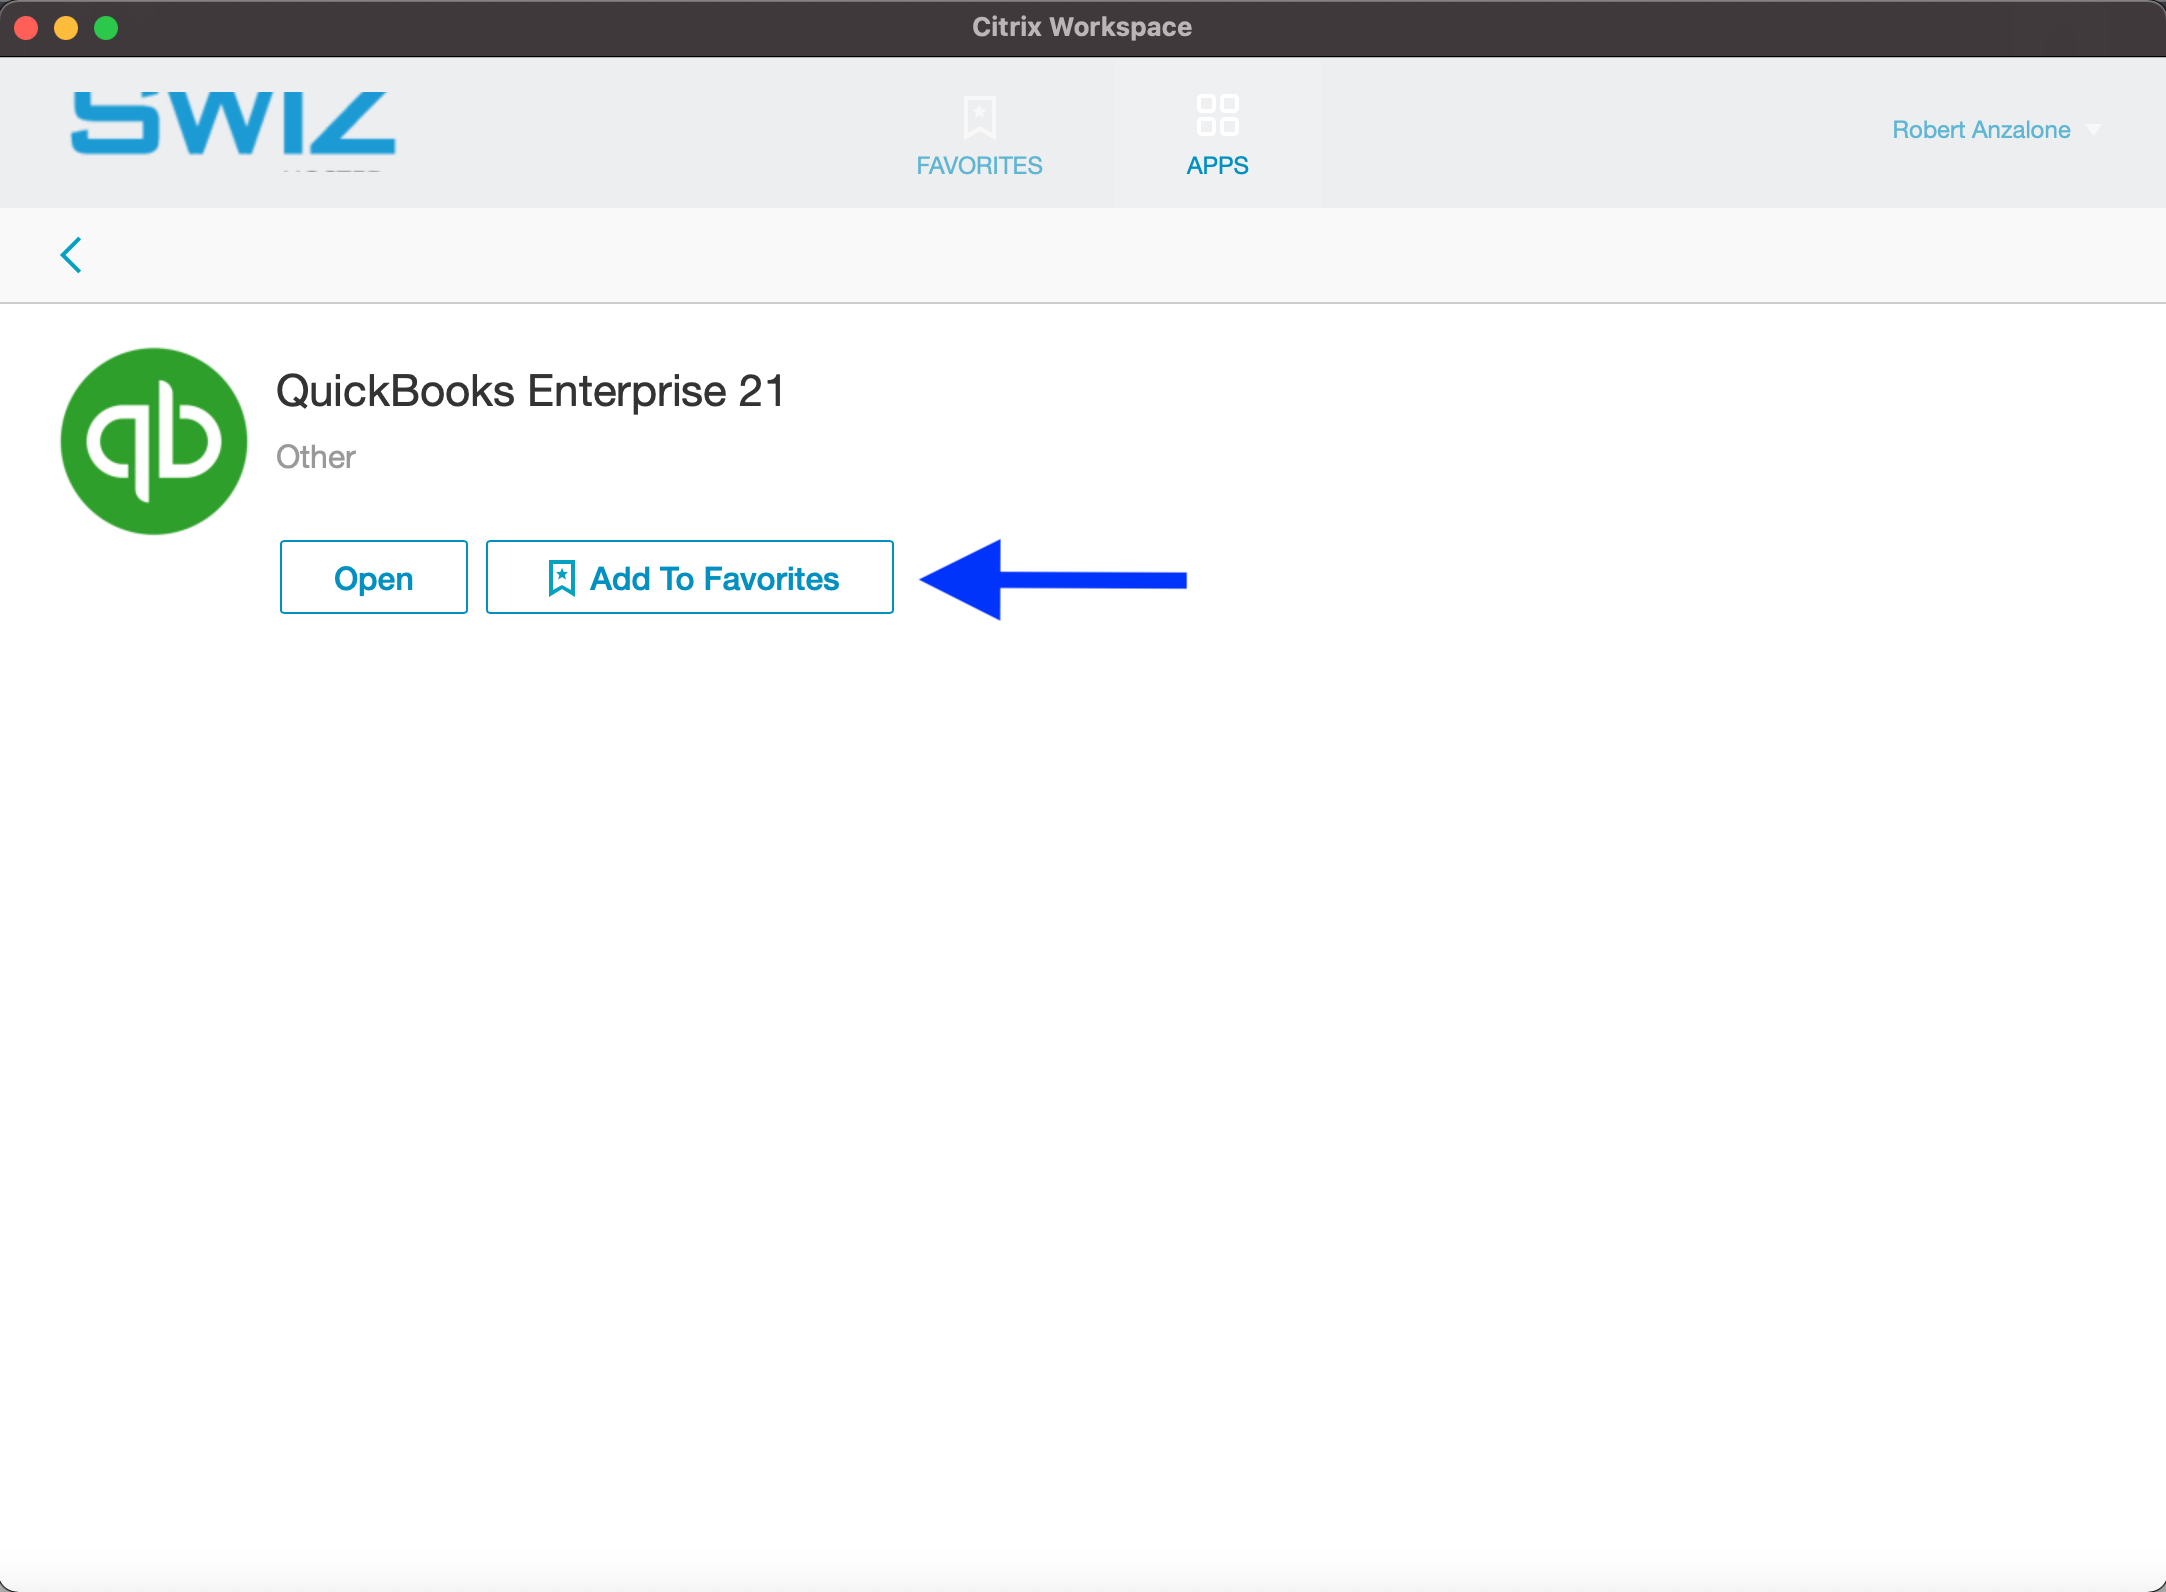Click the QuickBooks Enterprise 21 icon
Viewport: 2166px width, 1592px height.
coord(151,439)
